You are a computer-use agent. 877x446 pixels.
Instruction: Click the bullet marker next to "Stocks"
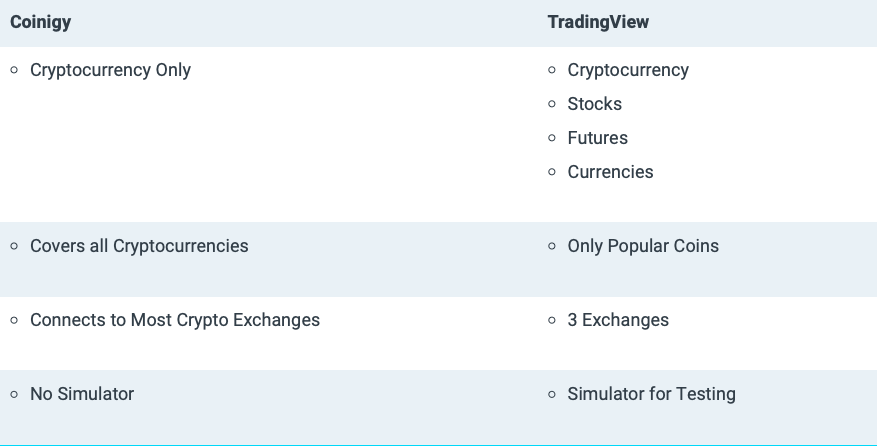coord(552,104)
